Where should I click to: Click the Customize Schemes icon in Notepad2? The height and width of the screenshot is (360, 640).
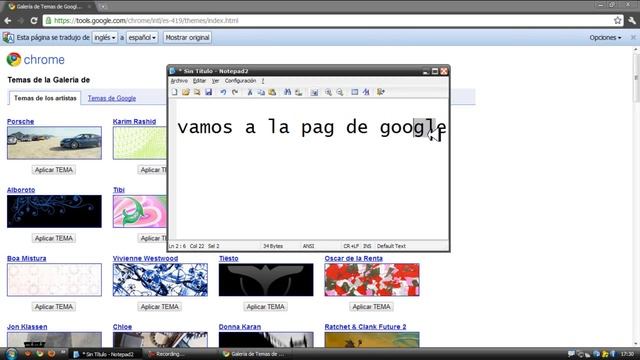tap(366, 92)
